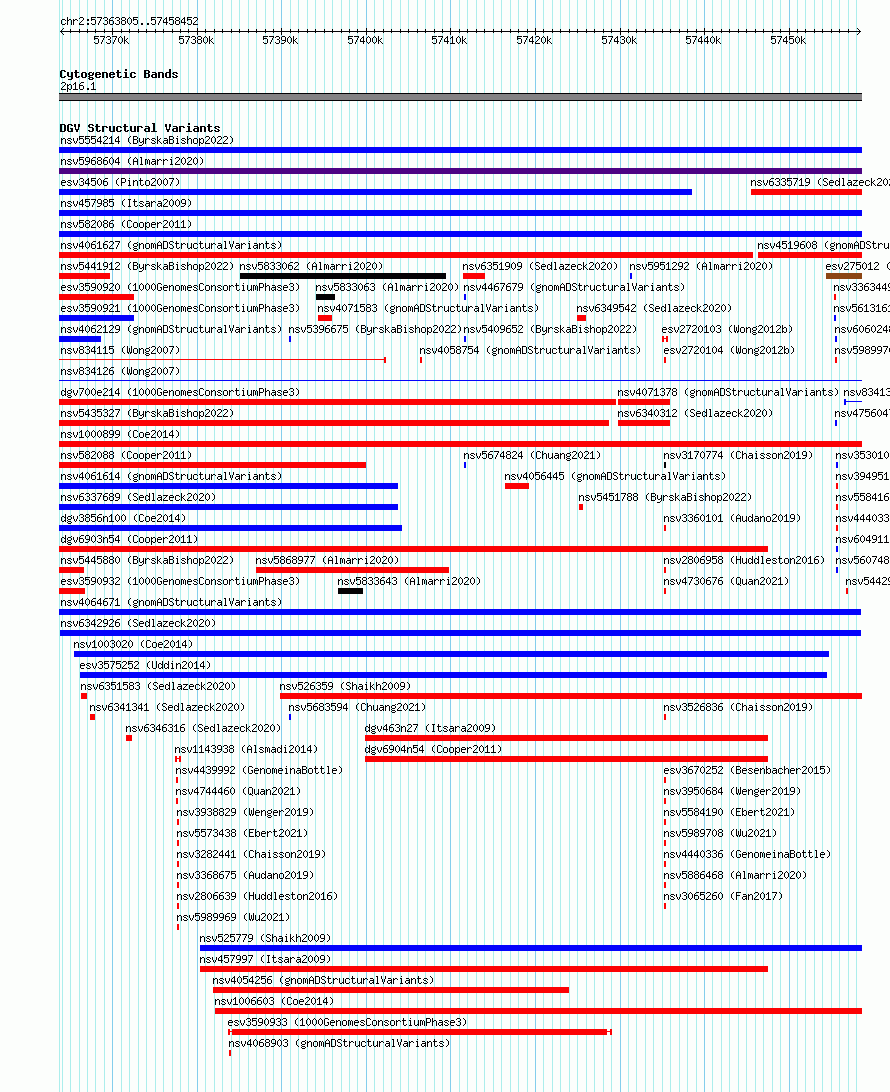
Task: Open nsv4068903 gnomAD variant
Action: click(x=339, y=1043)
